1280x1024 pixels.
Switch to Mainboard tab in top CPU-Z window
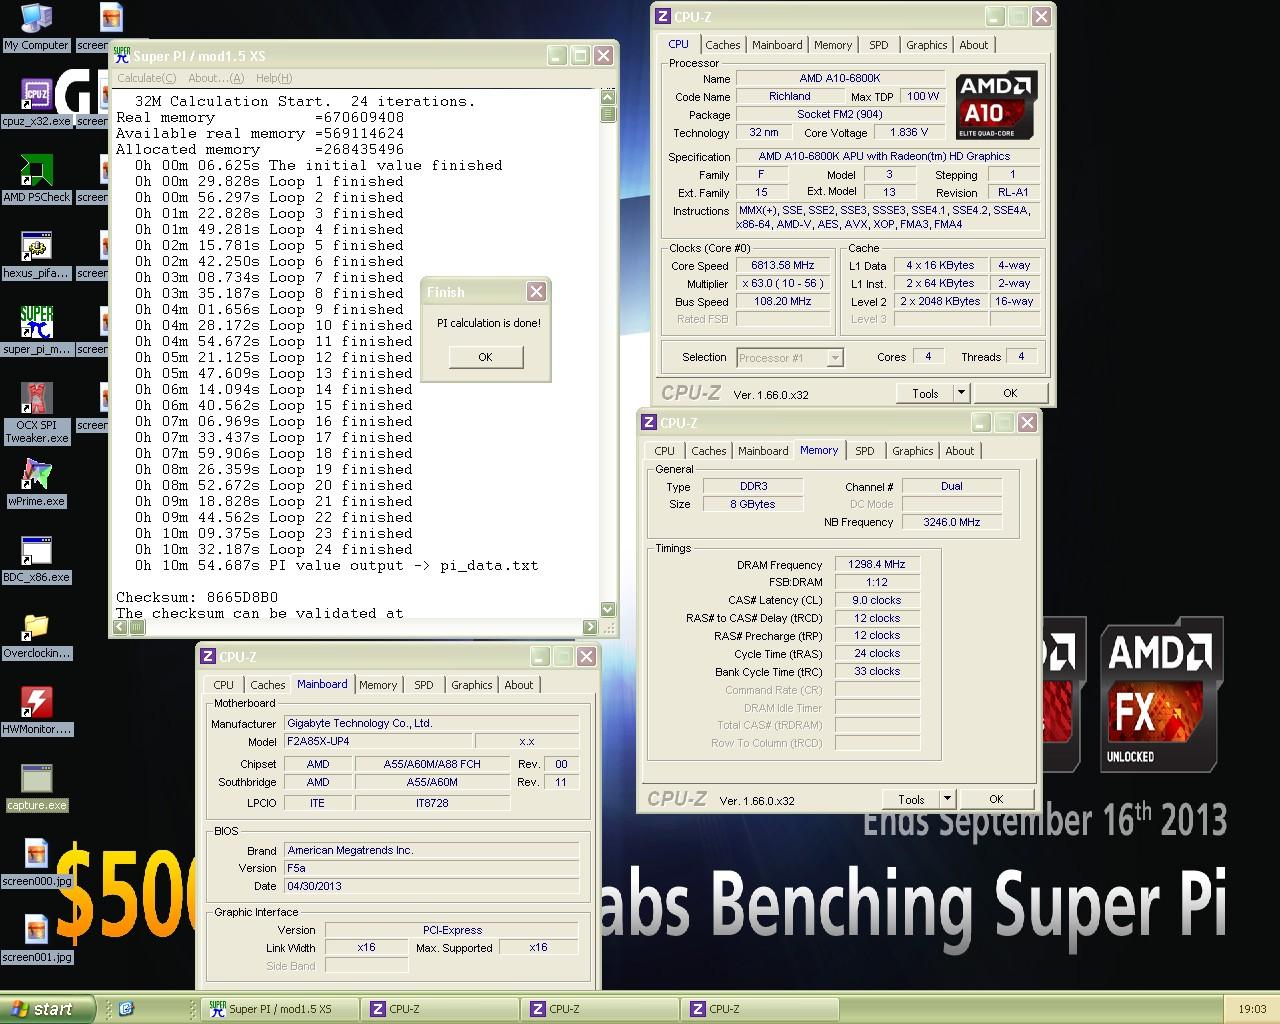777,45
